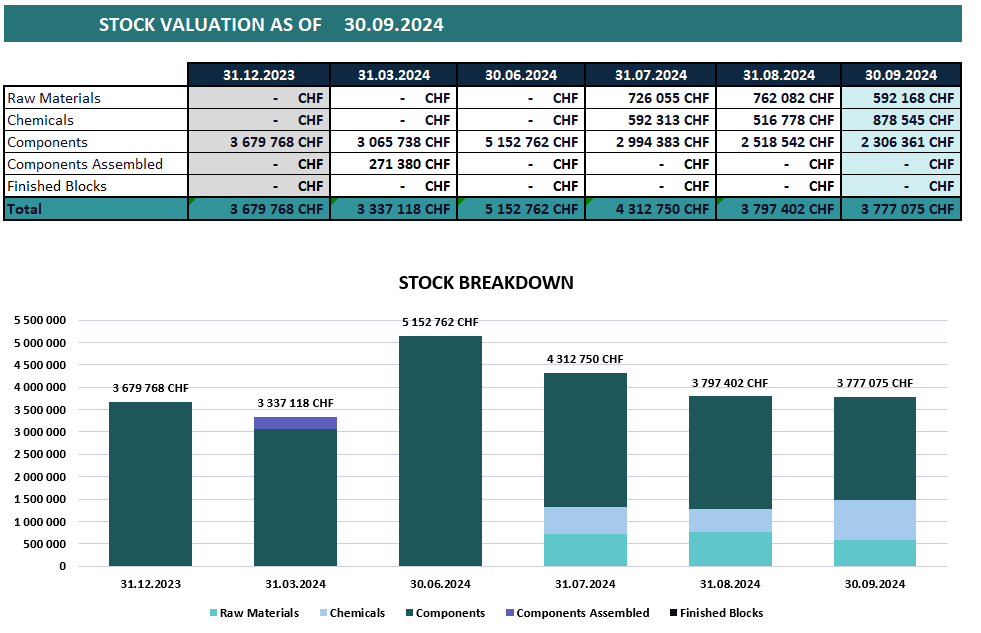Select the tallest bar for 30.06.2024

coord(440,450)
